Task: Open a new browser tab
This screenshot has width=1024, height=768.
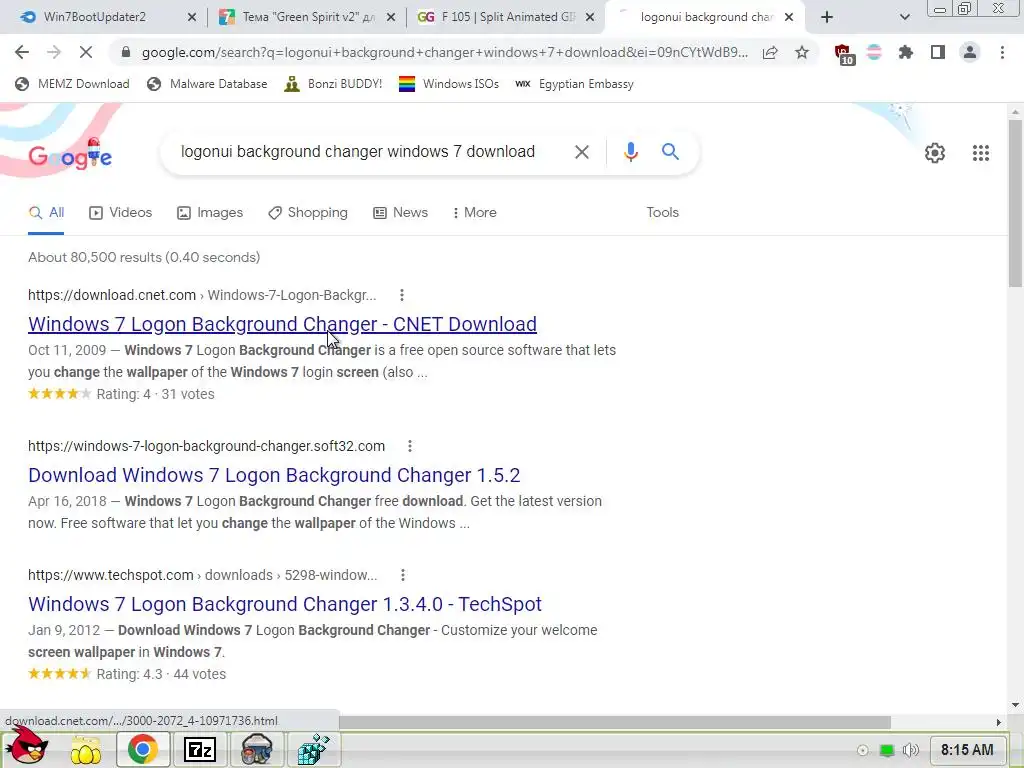Action: (x=827, y=17)
